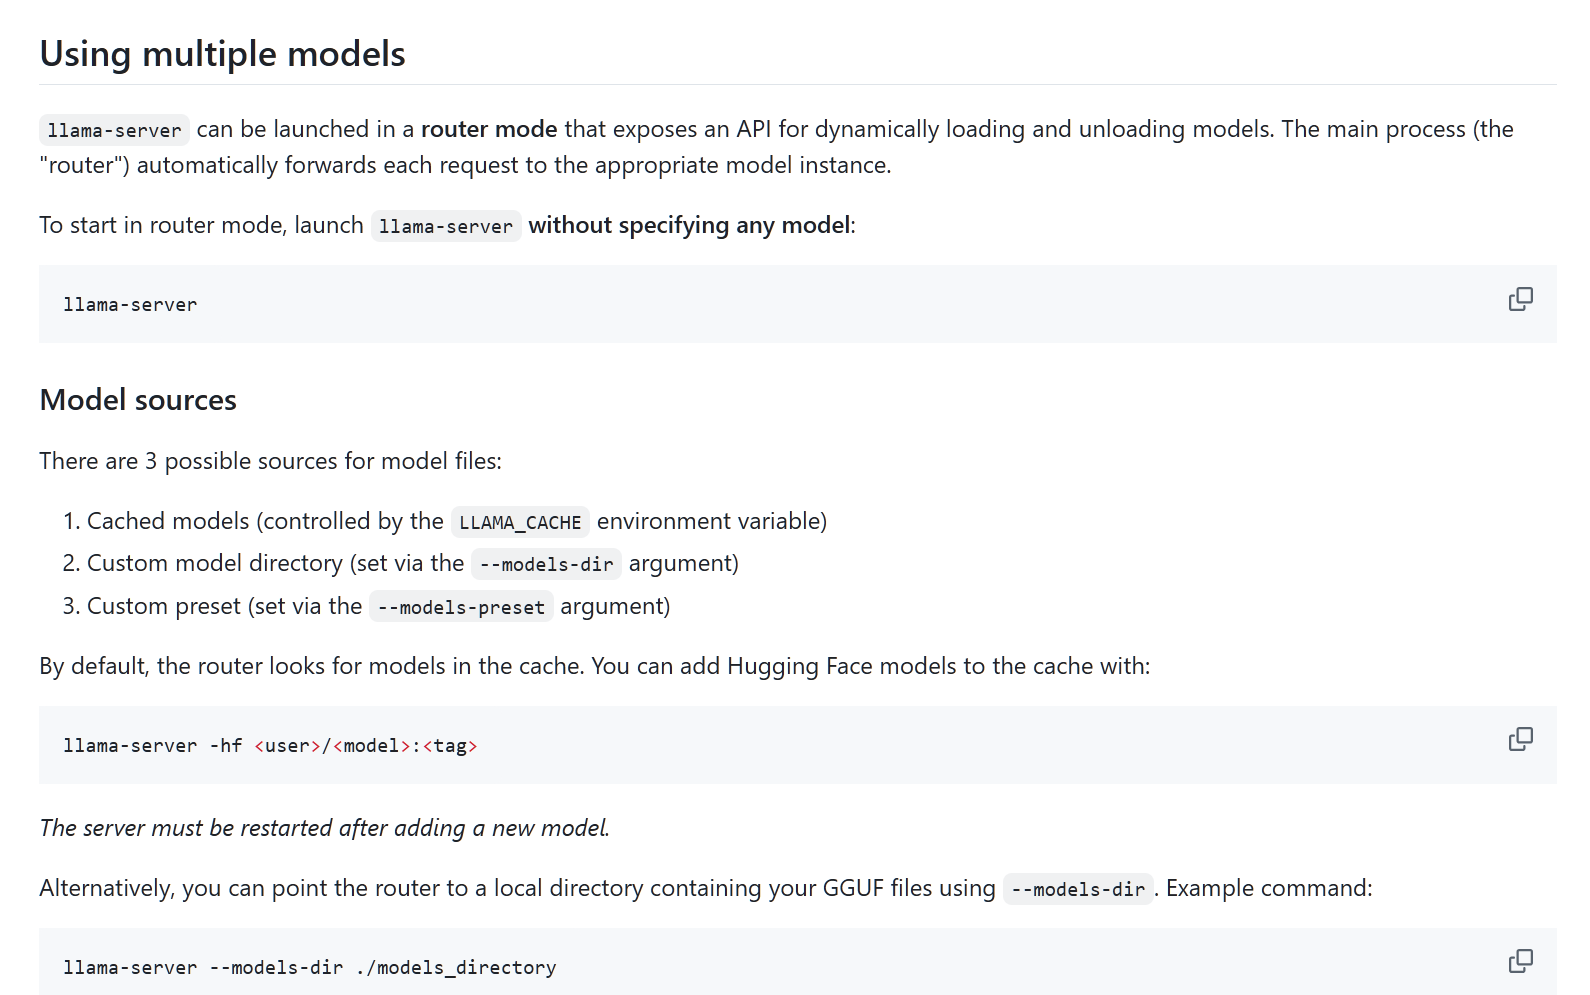Click the italic server restart note

(x=324, y=828)
